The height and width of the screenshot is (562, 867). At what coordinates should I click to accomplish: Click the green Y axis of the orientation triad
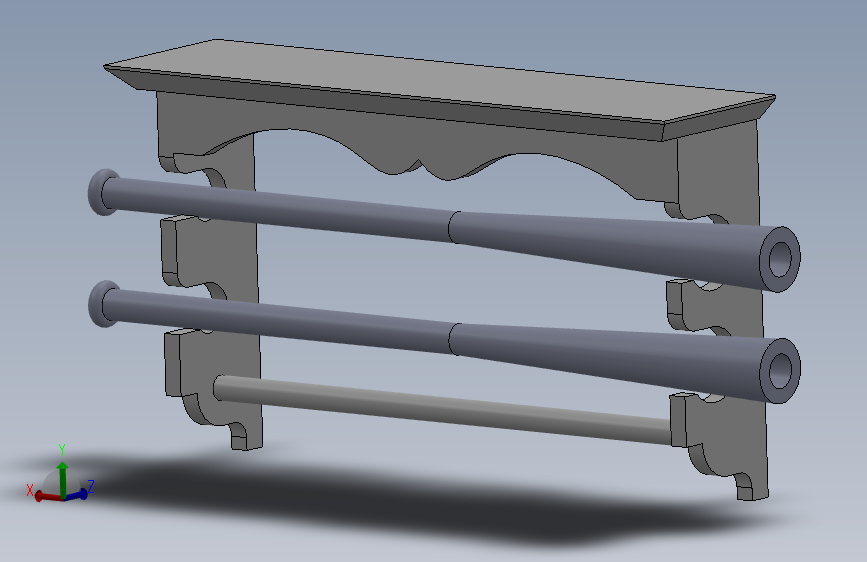[62, 478]
